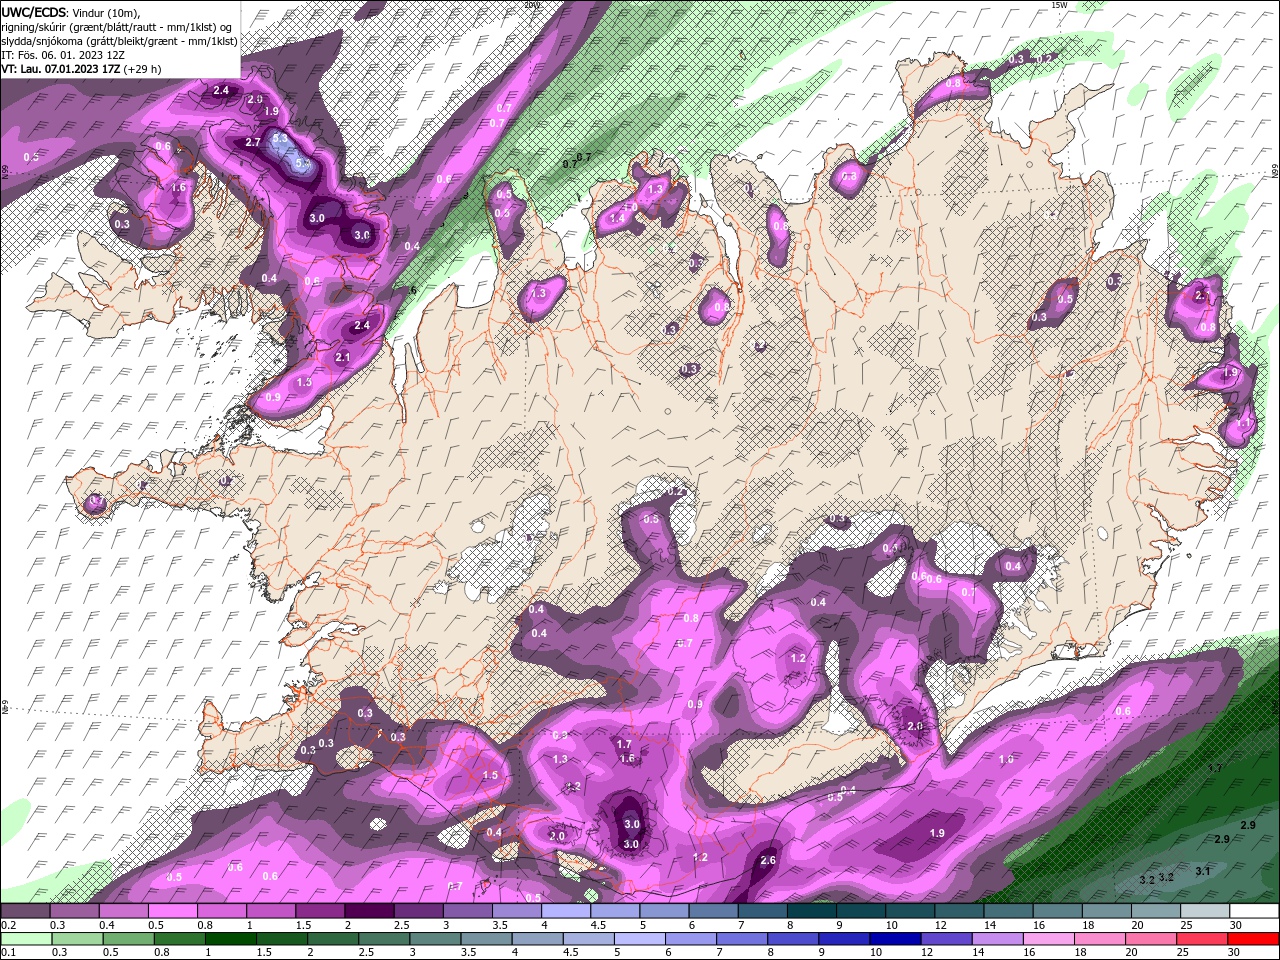Click the 1.4 value on the north coast
This screenshot has height=960, width=1280.
617,218
